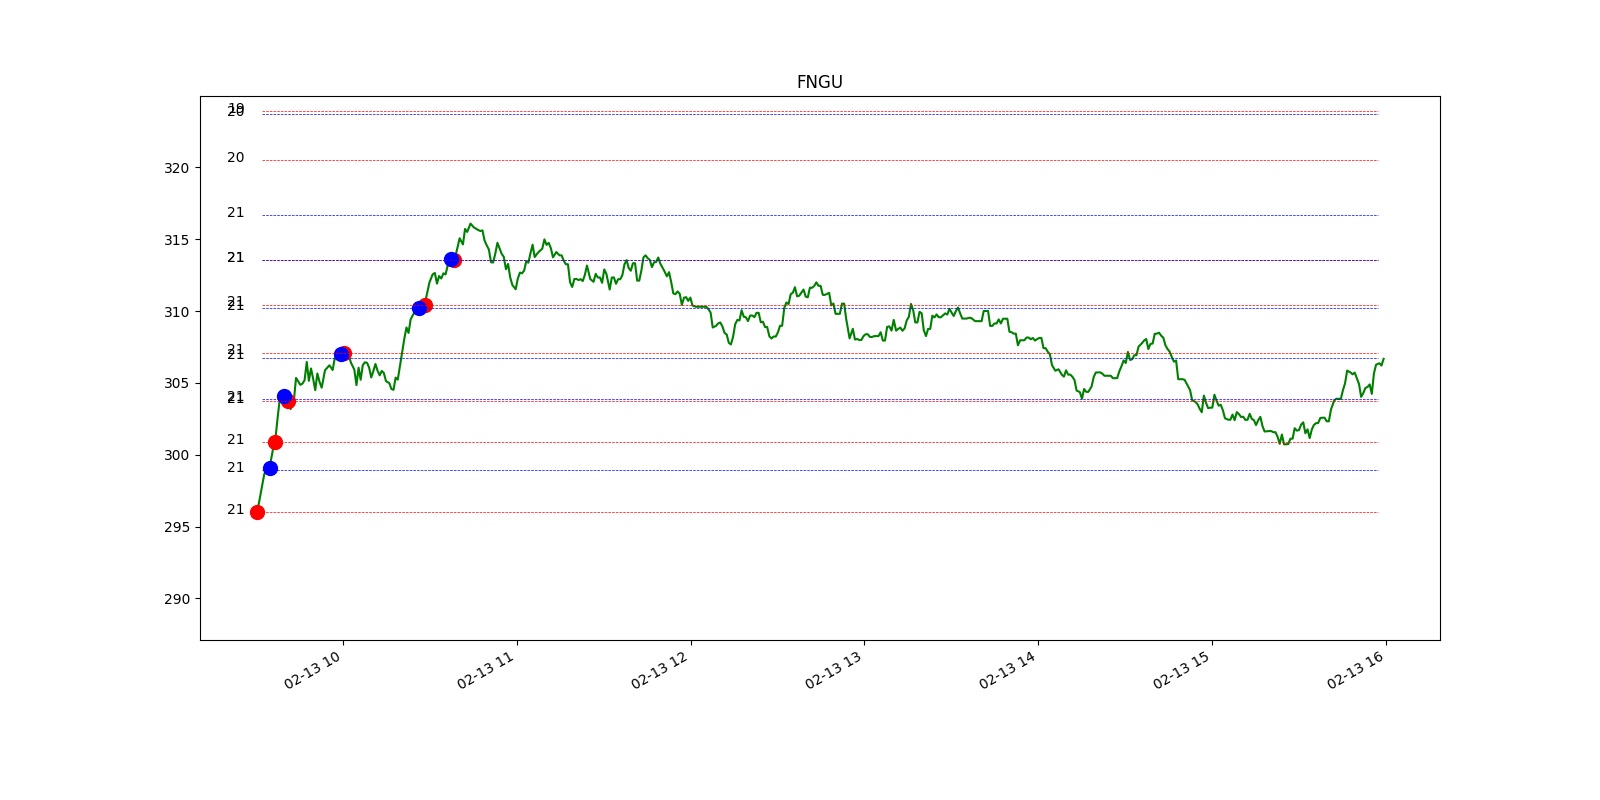Click the blue marker on the 299 line
Viewport: 1600px width, 800px height.
[x=270, y=468]
